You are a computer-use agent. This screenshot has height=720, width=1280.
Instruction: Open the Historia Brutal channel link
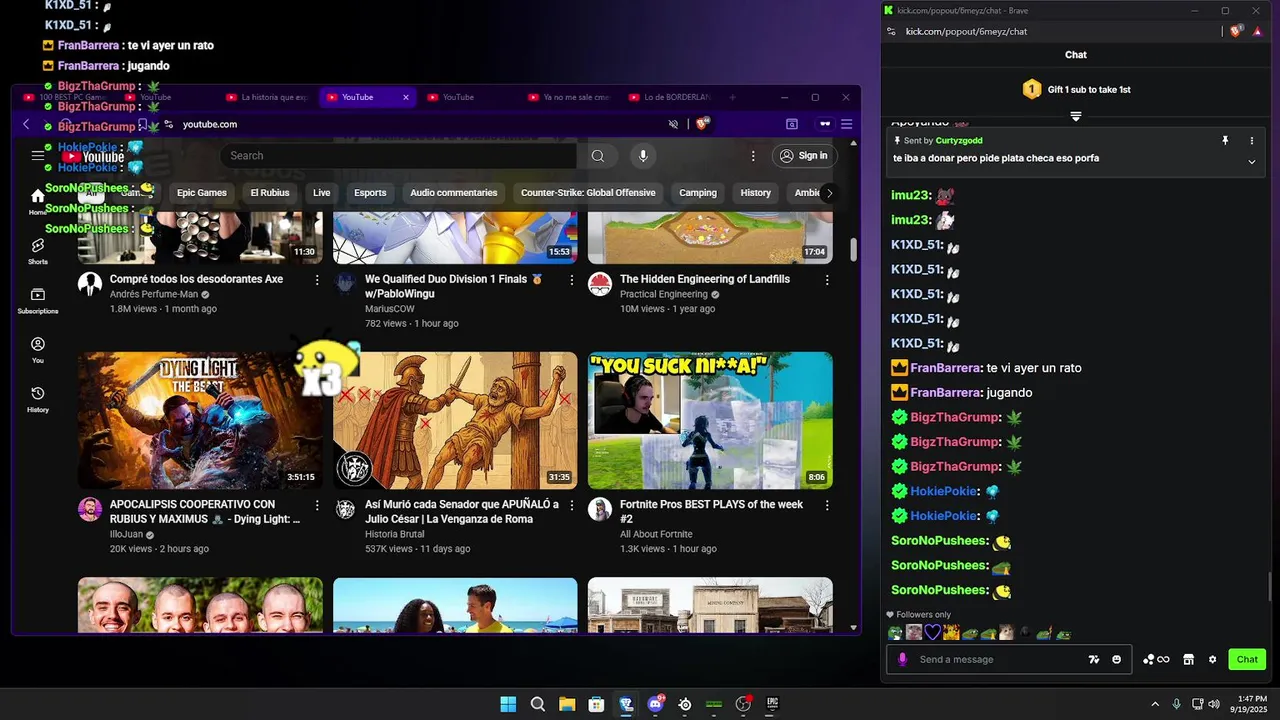tap(395, 535)
